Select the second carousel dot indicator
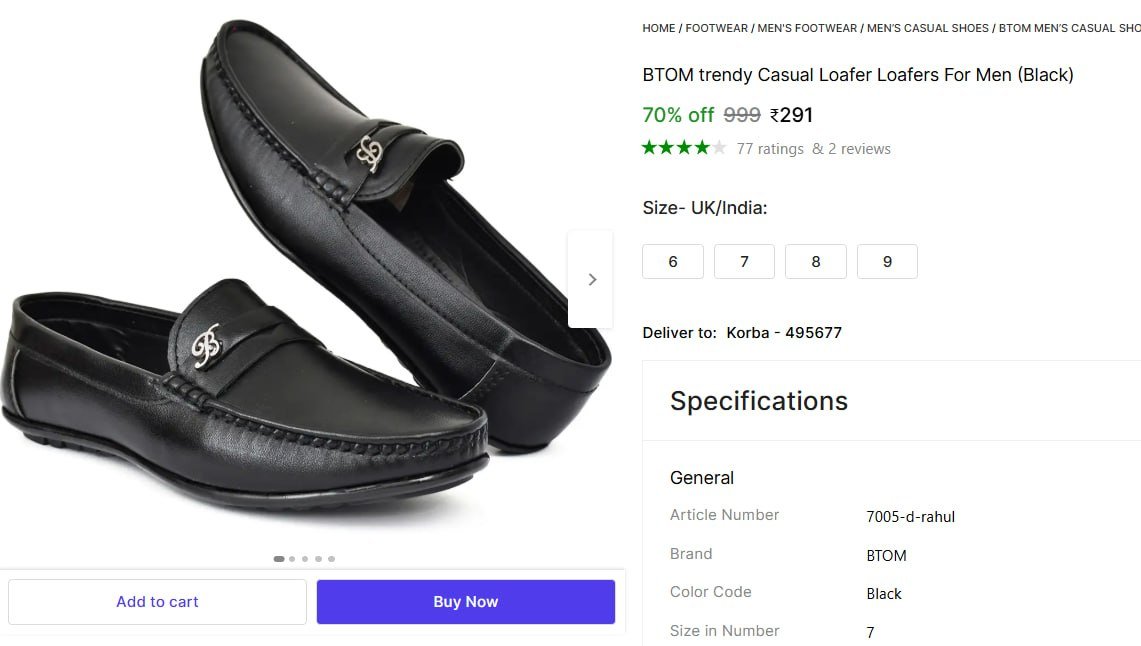 (x=291, y=559)
